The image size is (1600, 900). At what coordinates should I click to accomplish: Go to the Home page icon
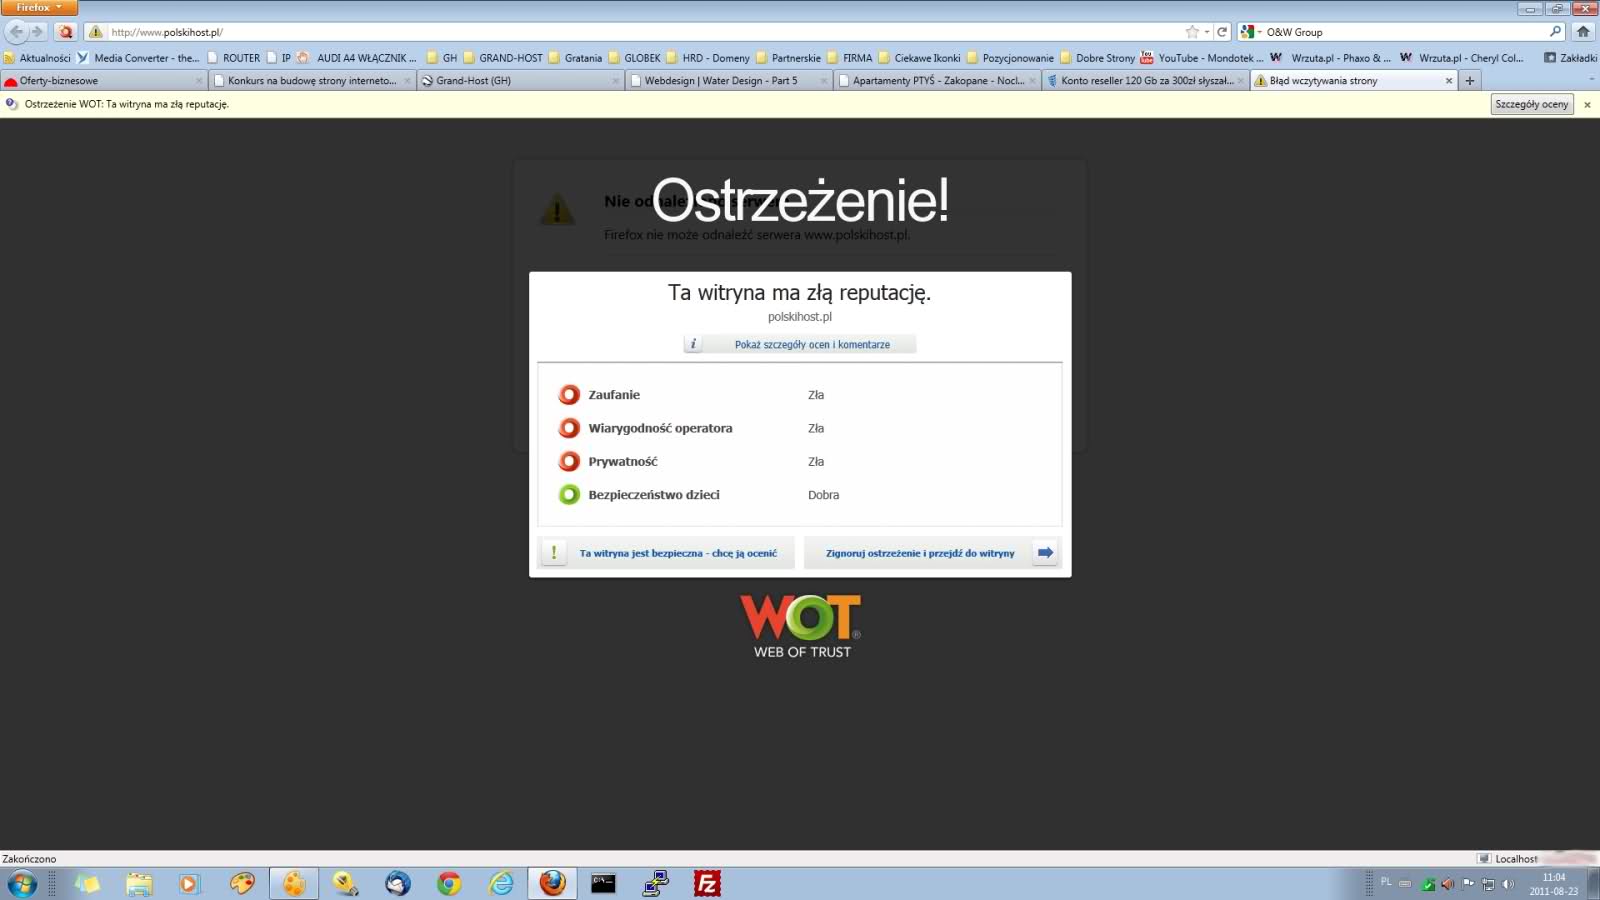pyautogui.click(x=1583, y=32)
